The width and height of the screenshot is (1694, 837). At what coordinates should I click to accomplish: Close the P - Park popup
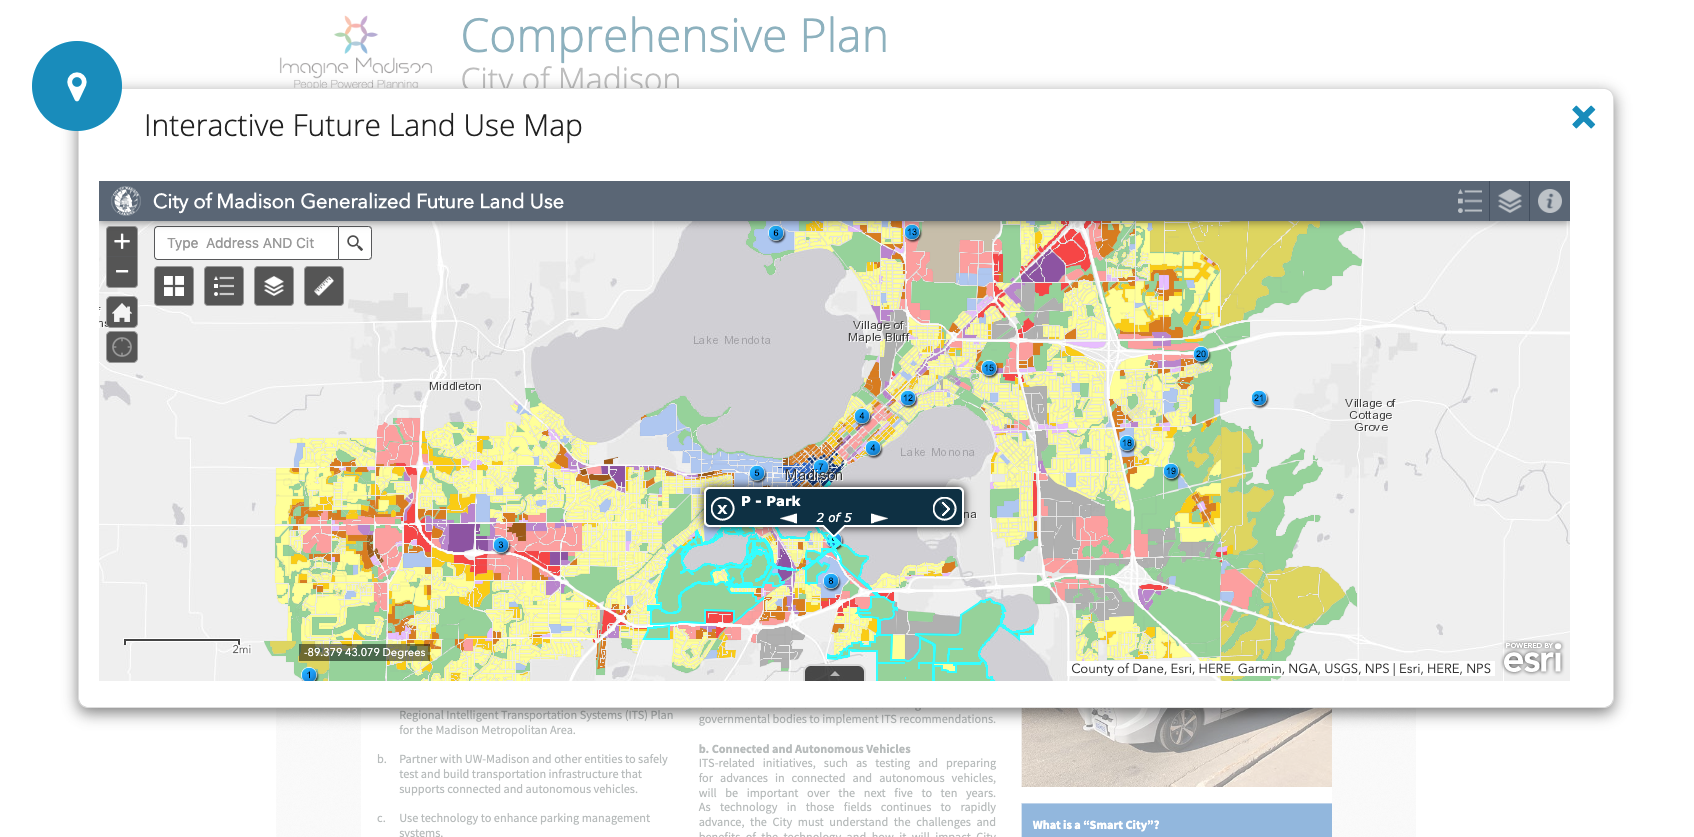(722, 509)
